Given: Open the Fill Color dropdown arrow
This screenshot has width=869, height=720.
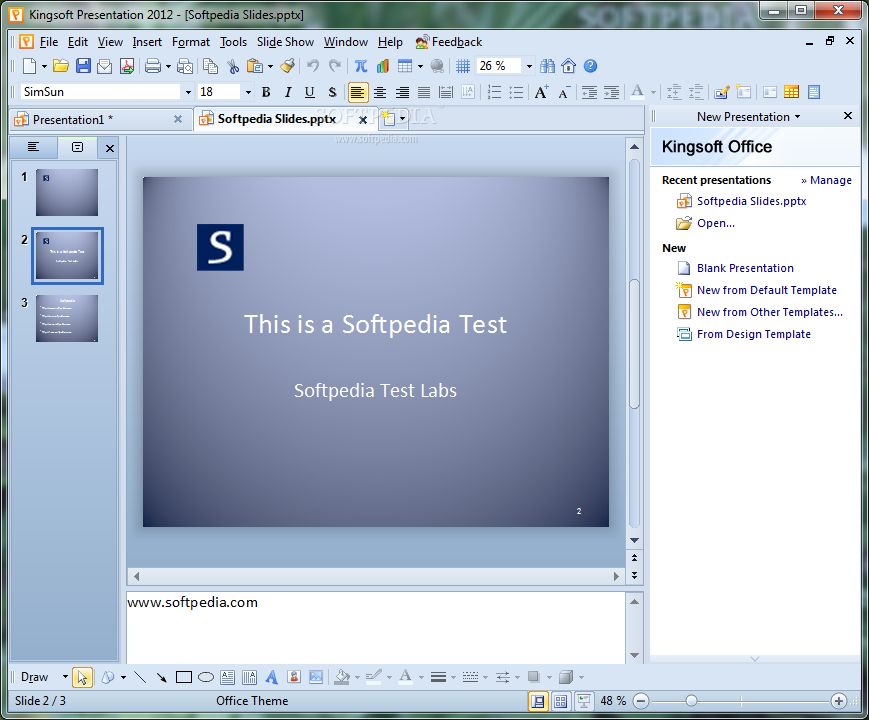Looking at the screenshot, I should tap(357, 677).
